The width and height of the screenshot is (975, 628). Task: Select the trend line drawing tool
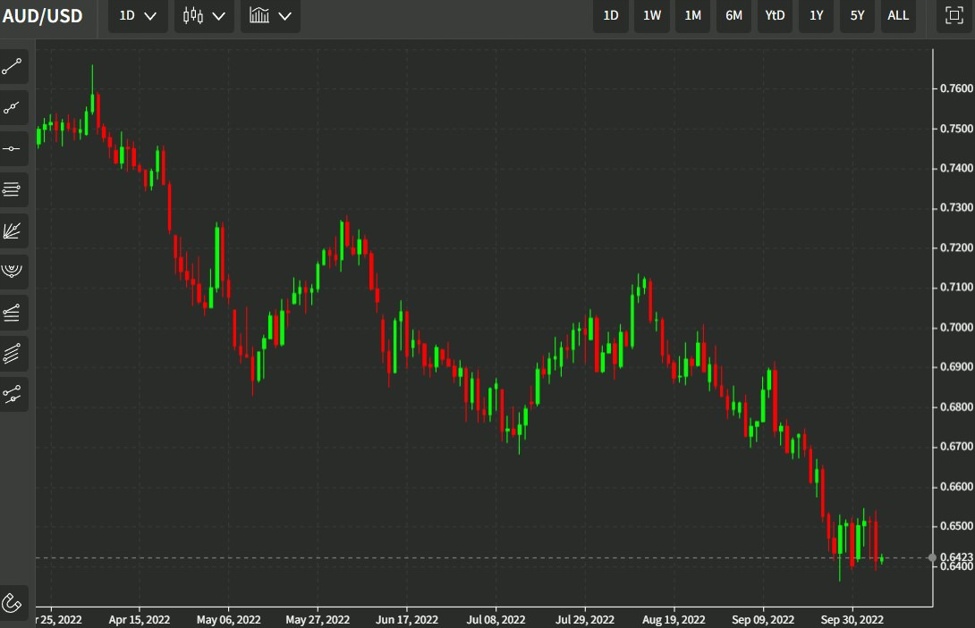point(14,67)
